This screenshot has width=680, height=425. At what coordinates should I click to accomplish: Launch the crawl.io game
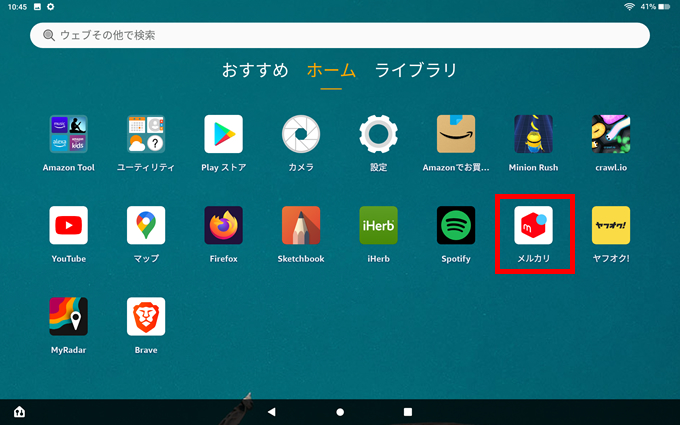coord(611,134)
